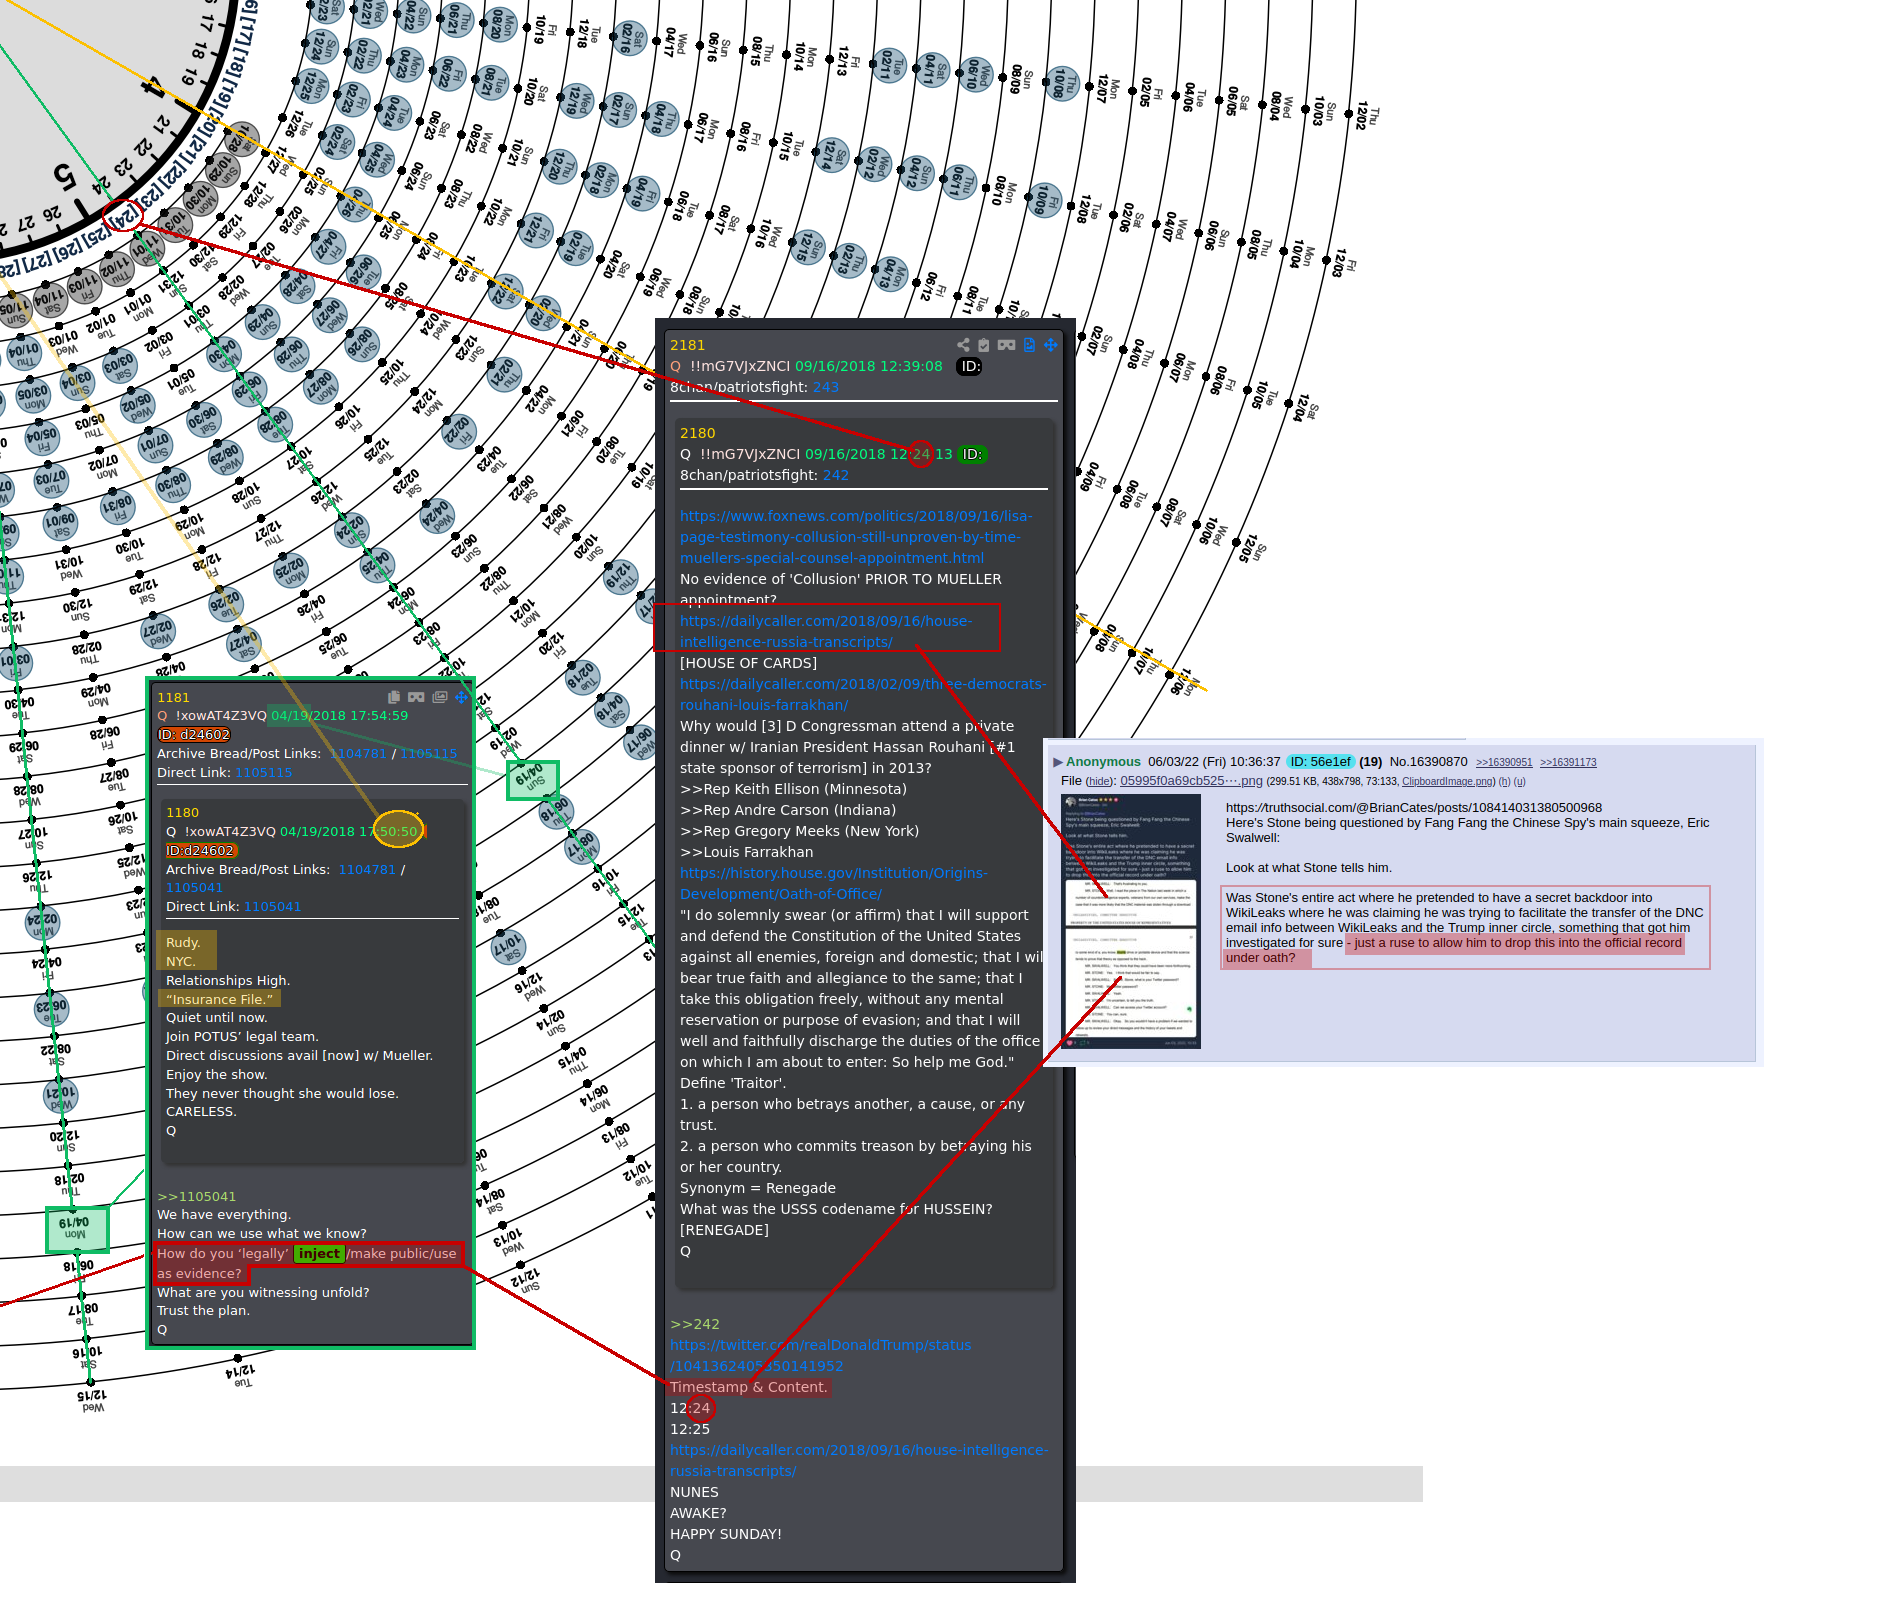This screenshot has width=1899, height=1602.
Task: Click the 04/19/2018 17:54:59 timestamp
Action: pyautogui.click(x=340, y=715)
